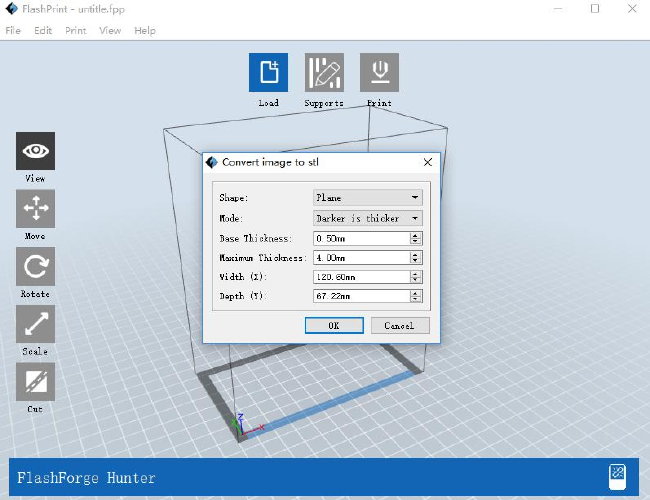The image size is (650, 500).
Task: Increase Base Thickness with up arrow
Action: pyautogui.click(x=415, y=235)
